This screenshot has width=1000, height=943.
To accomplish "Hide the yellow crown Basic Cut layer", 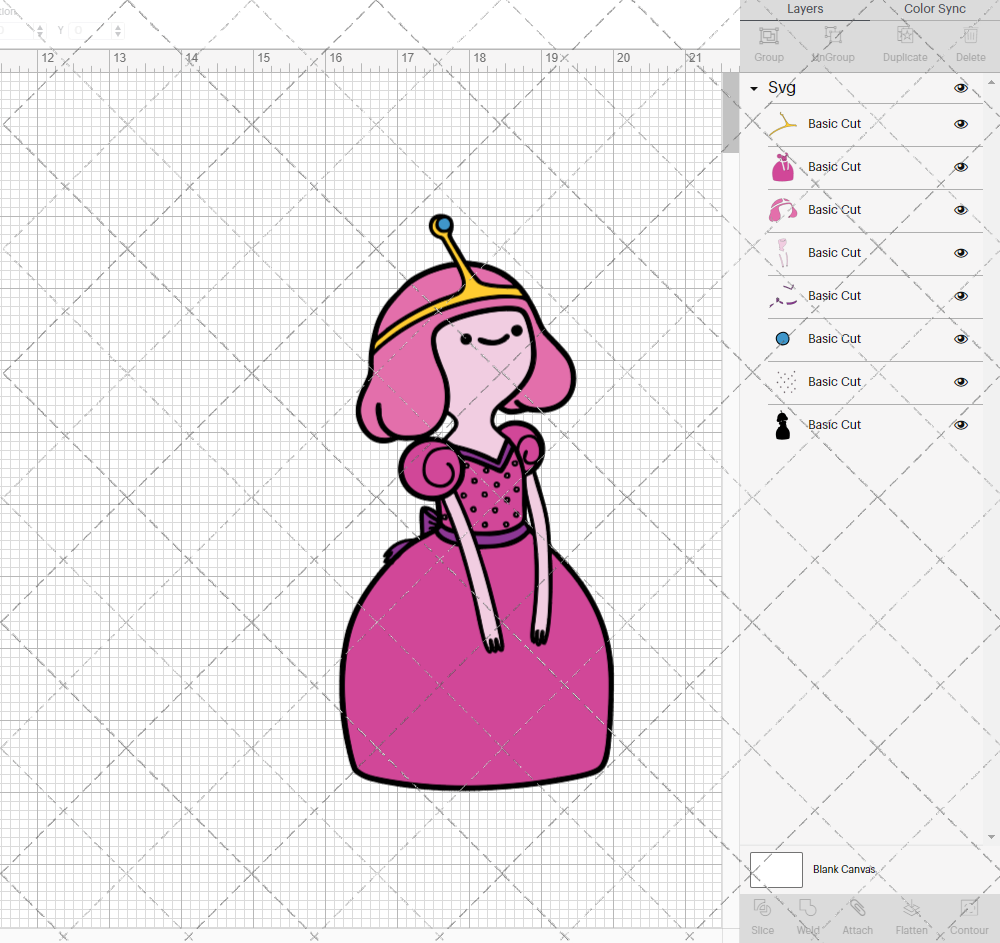I will [x=960, y=124].
